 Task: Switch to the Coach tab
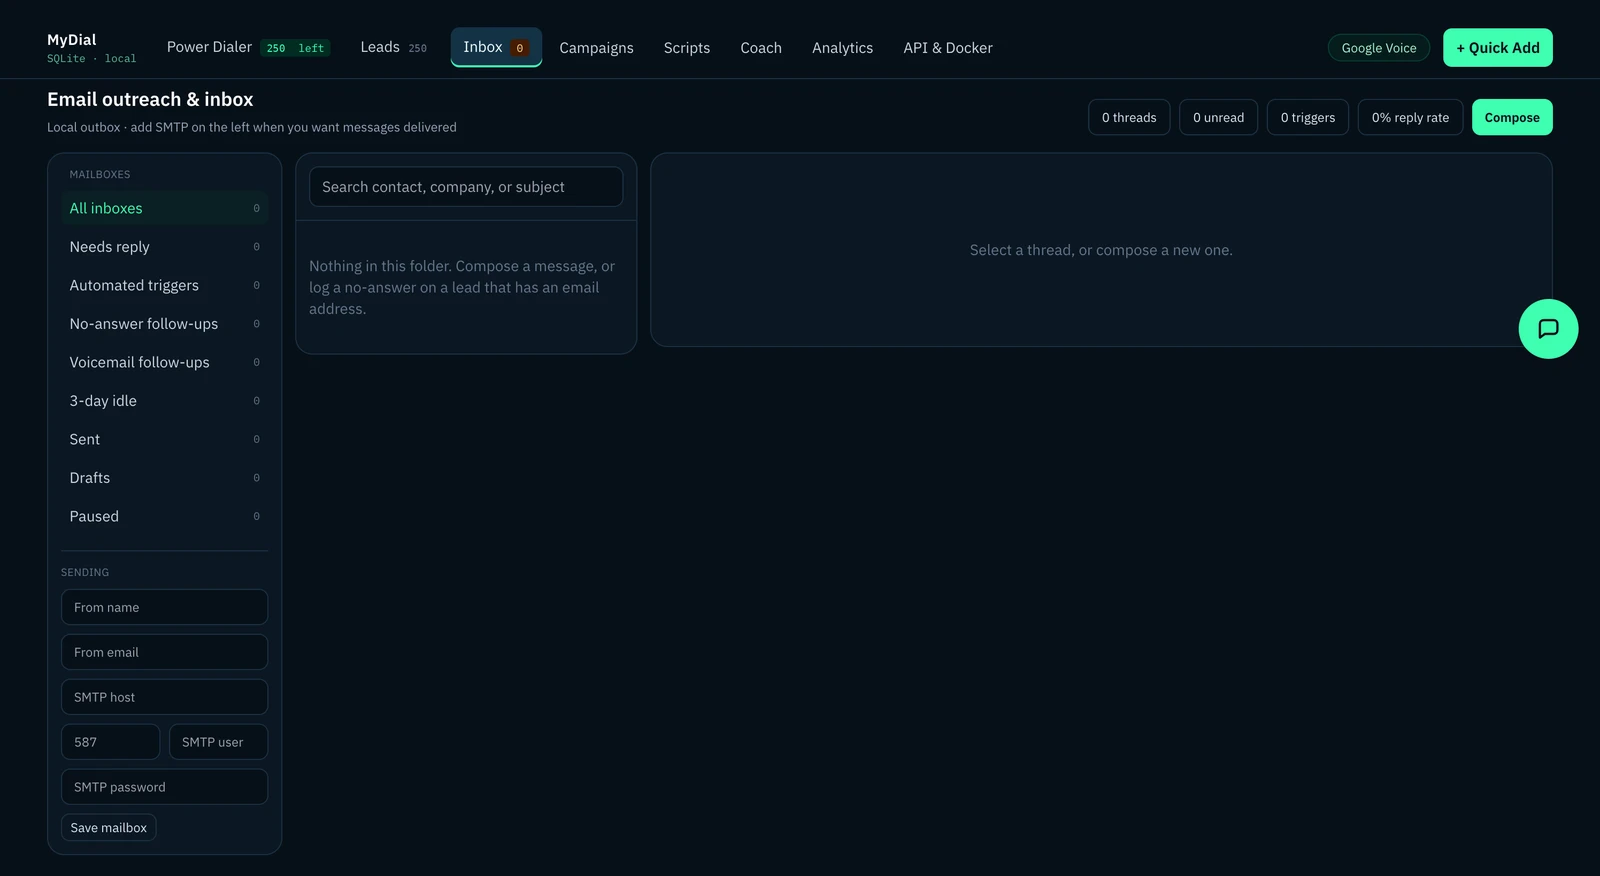pyautogui.click(x=761, y=48)
